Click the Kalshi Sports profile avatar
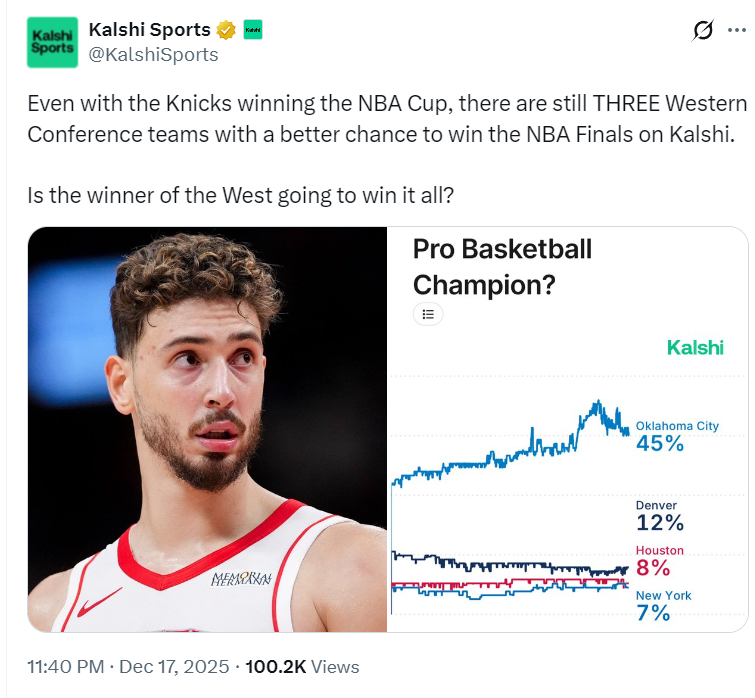 pyautogui.click(x=51, y=42)
